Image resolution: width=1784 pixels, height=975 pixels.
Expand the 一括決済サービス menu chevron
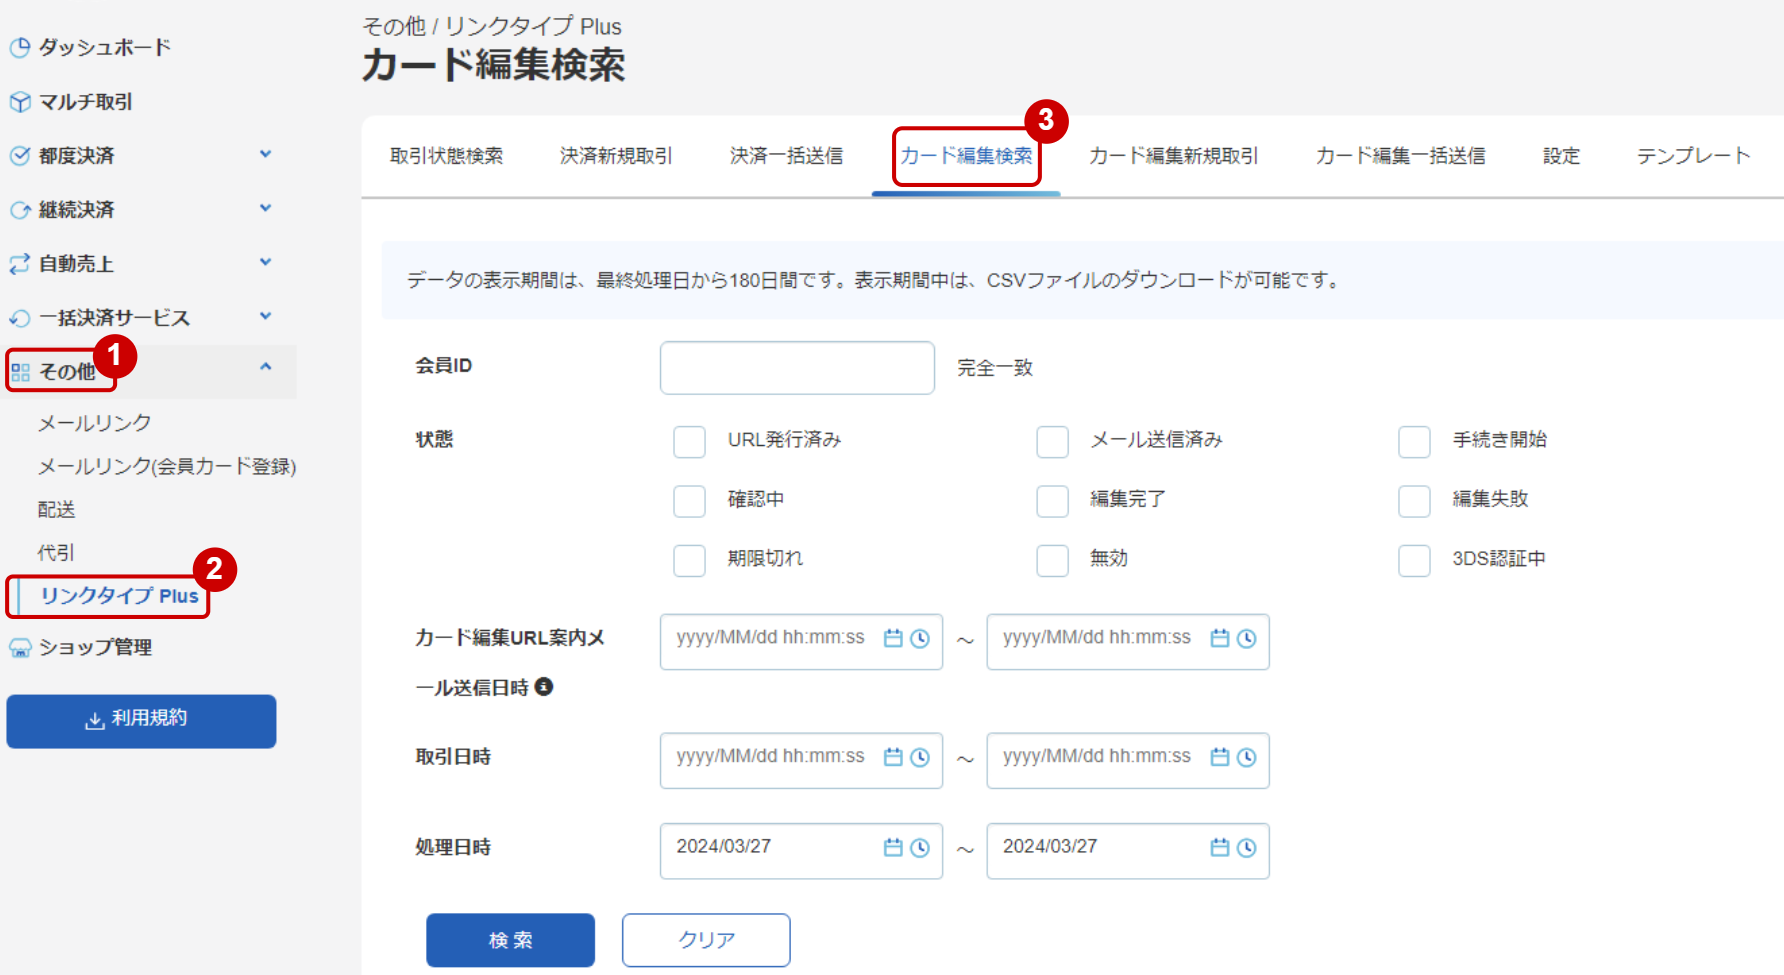tap(266, 316)
